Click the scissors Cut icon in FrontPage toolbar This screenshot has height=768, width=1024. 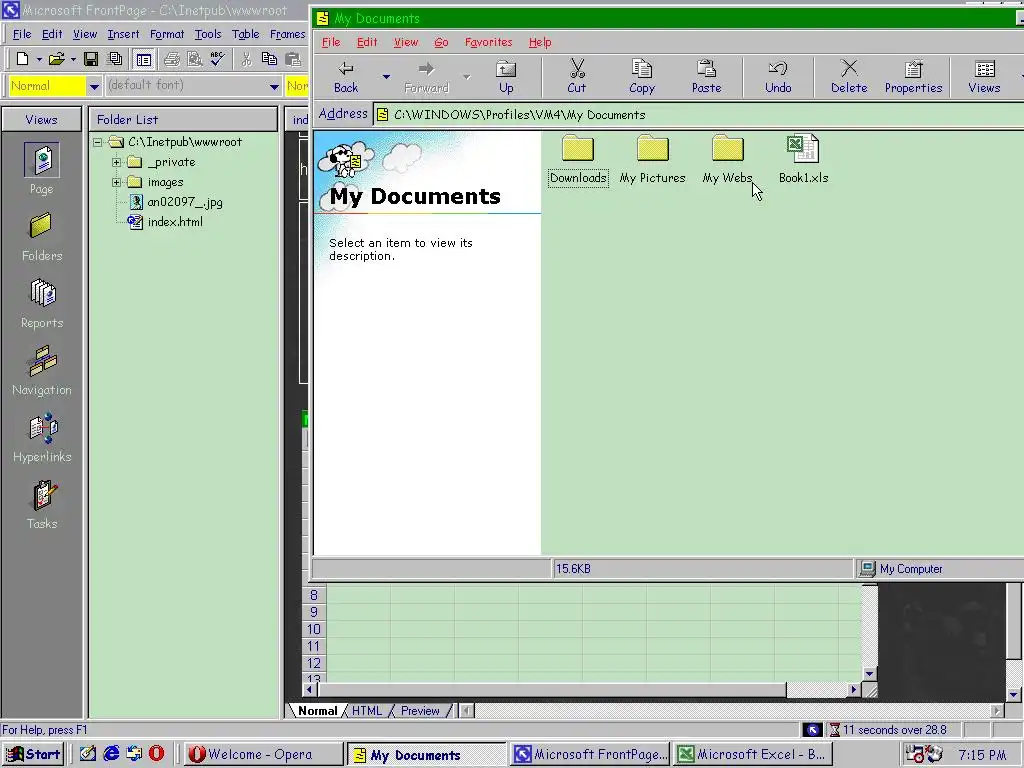(x=246, y=59)
